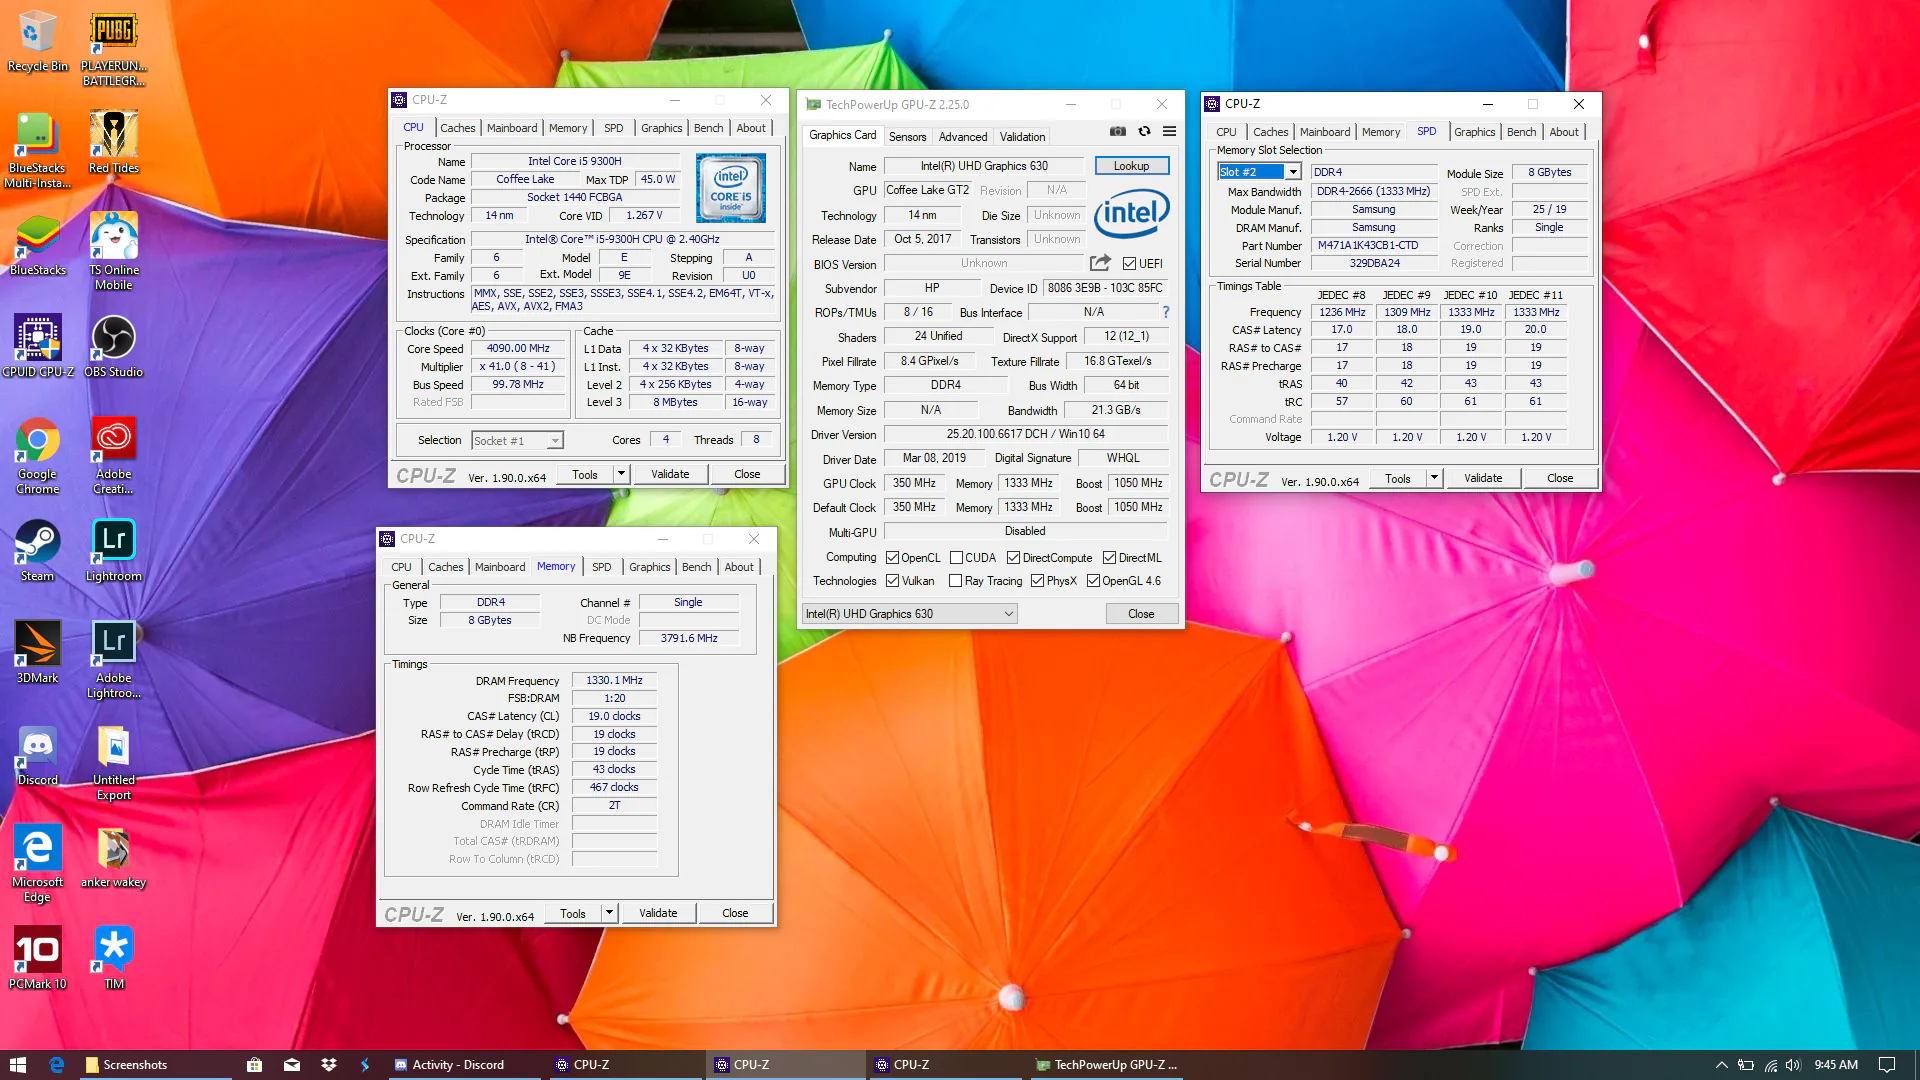
Task: Open the Mail app on the taskbar
Action: pyautogui.click(x=292, y=1065)
